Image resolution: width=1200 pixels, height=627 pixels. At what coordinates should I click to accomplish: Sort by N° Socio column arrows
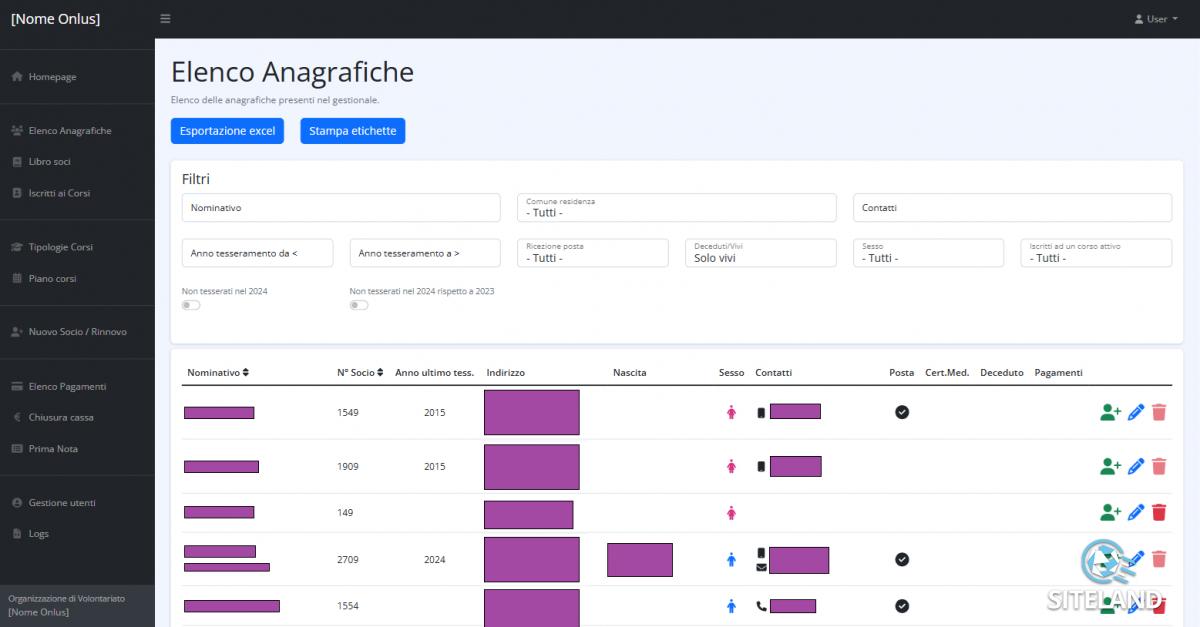pyautogui.click(x=380, y=373)
